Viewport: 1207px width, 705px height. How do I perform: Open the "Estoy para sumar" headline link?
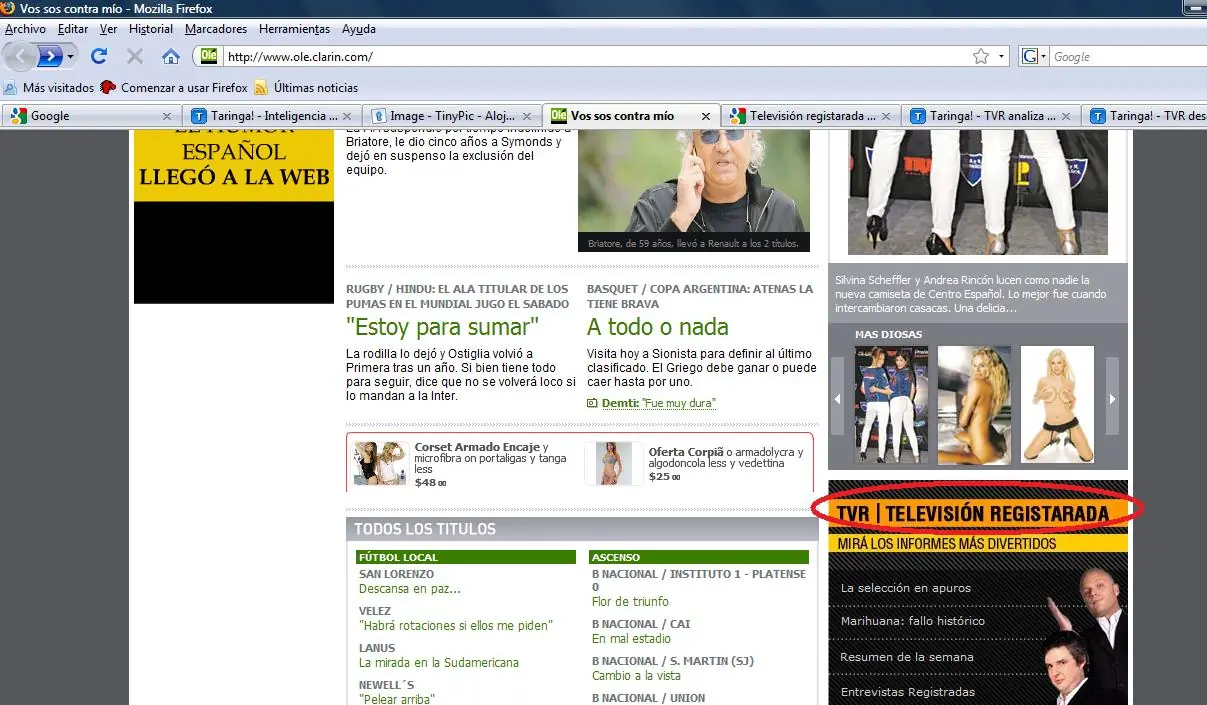tap(442, 327)
